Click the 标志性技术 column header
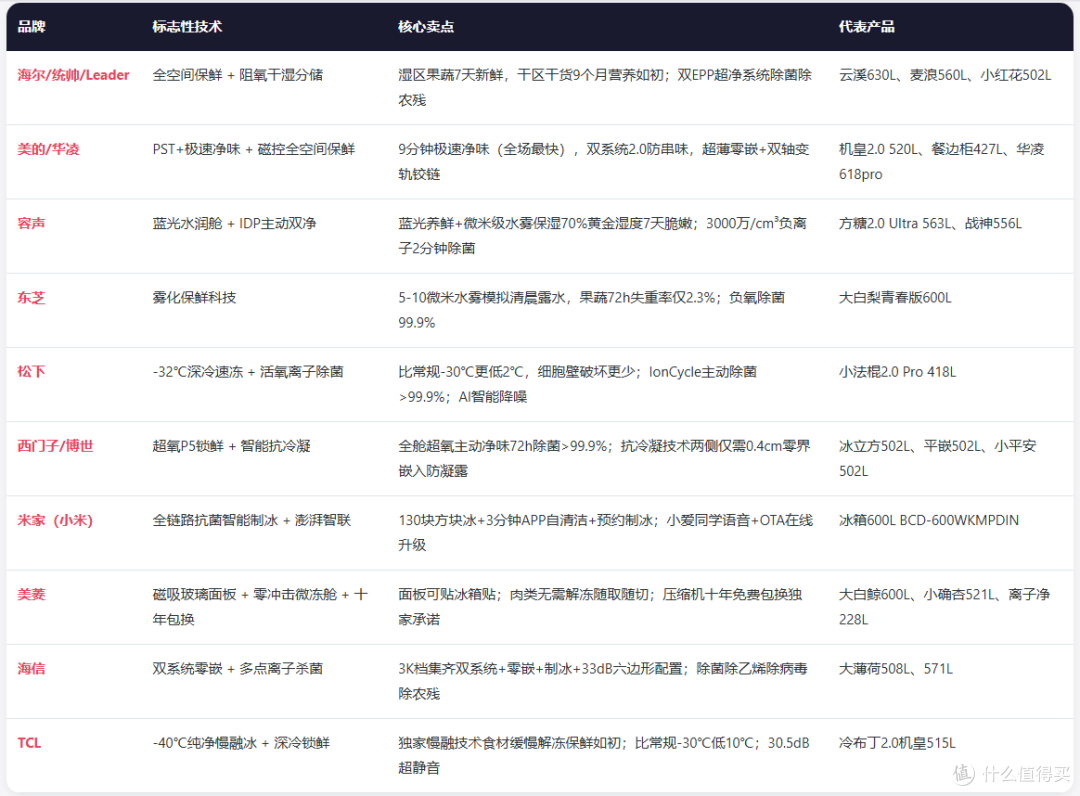Viewport: 1080px width, 796px height. click(x=187, y=26)
